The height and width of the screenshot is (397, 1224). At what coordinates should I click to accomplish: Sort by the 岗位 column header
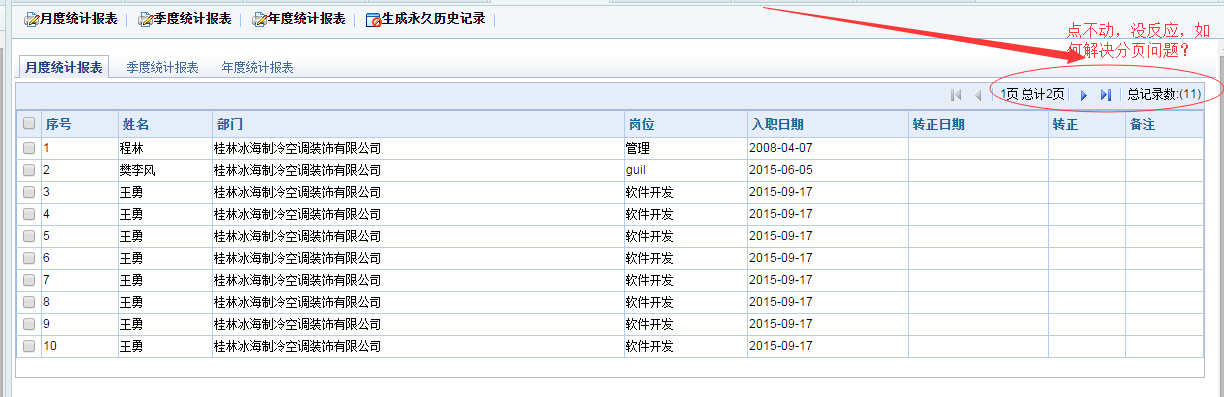pos(685,124)
